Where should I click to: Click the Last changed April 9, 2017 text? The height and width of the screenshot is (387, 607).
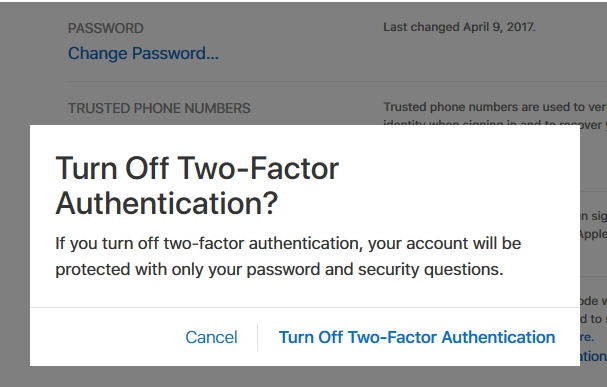point(460,27)
